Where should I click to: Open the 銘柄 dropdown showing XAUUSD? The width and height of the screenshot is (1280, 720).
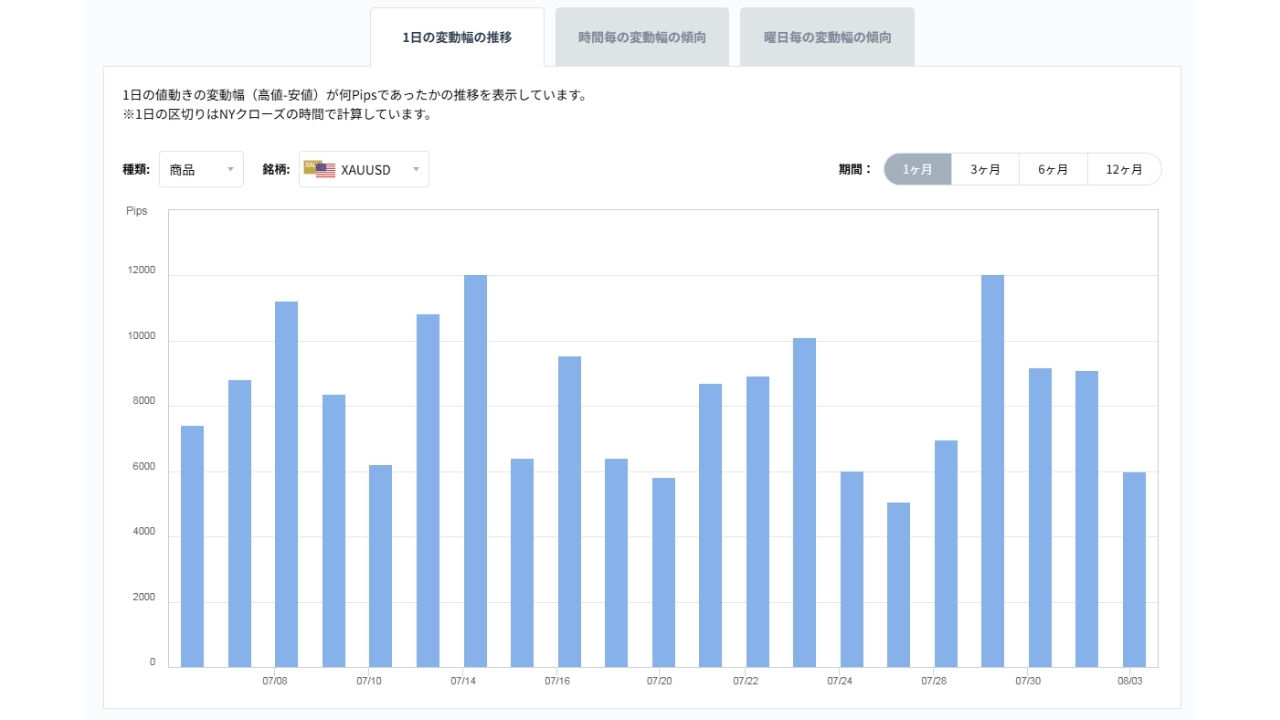(x=364, y=169)
